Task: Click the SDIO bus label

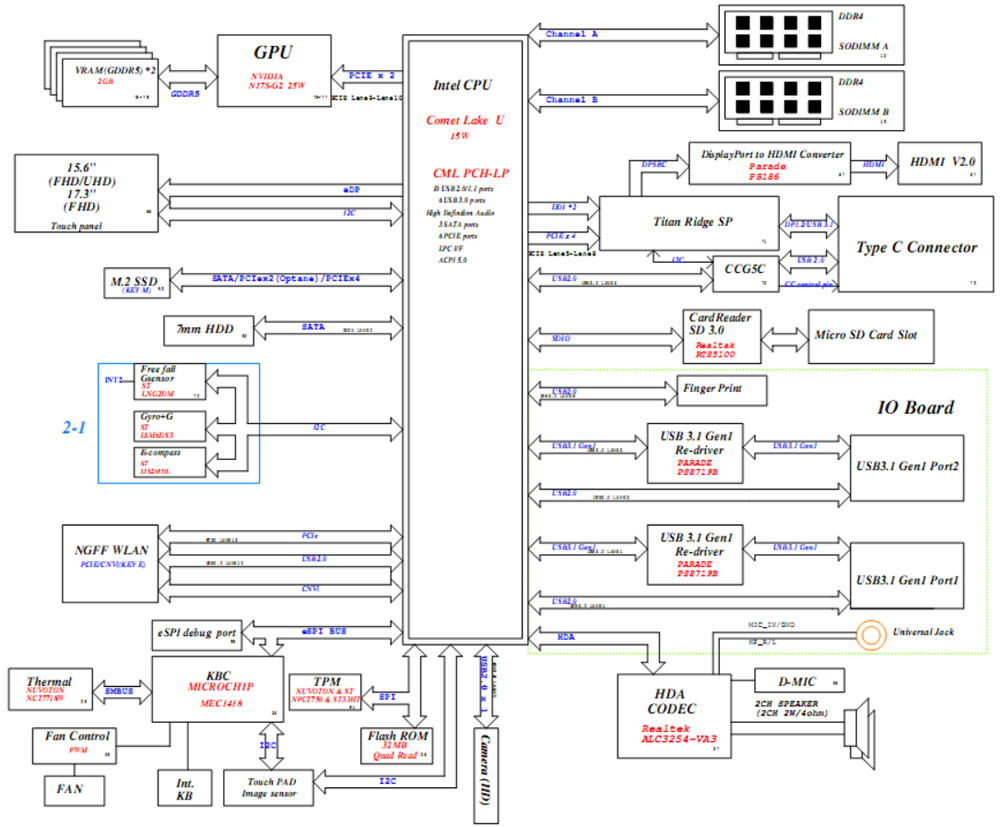Action: tap(561, 338)
